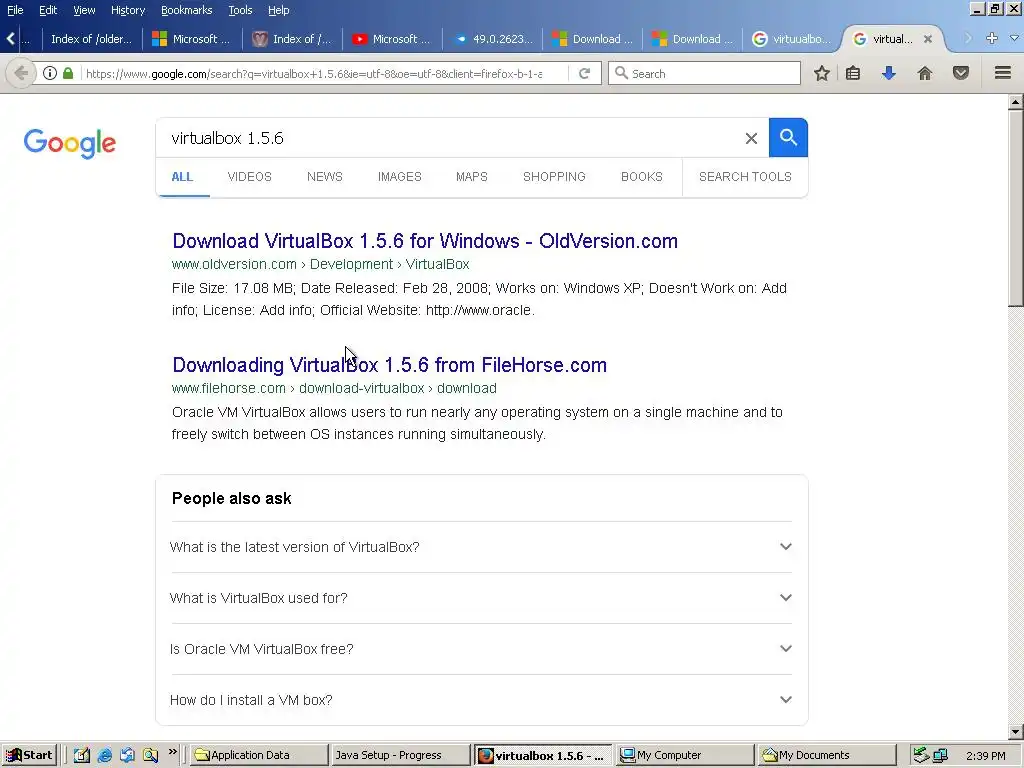Switch to VIDEOS results tab

(249, 177)
